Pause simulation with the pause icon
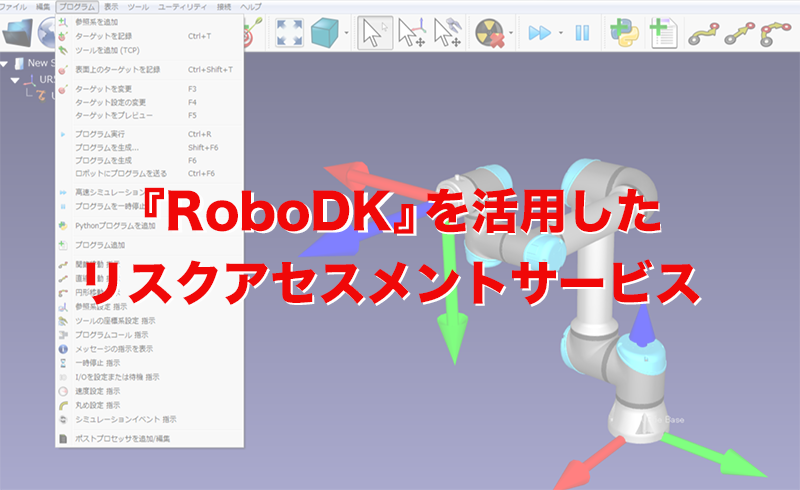Image resolution: width=800 pixels, height=490 pixels. 582,33
